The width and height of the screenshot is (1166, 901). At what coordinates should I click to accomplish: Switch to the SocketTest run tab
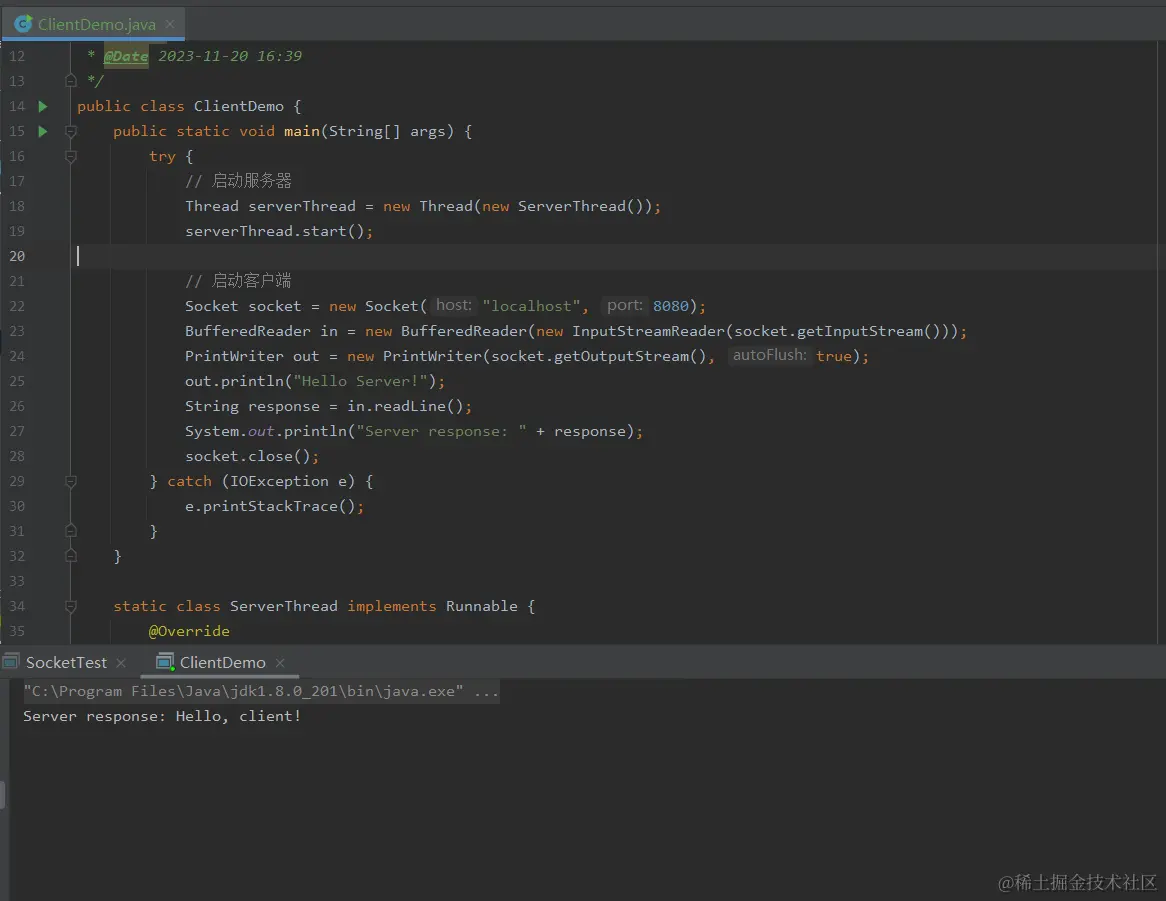pos(66,662)
